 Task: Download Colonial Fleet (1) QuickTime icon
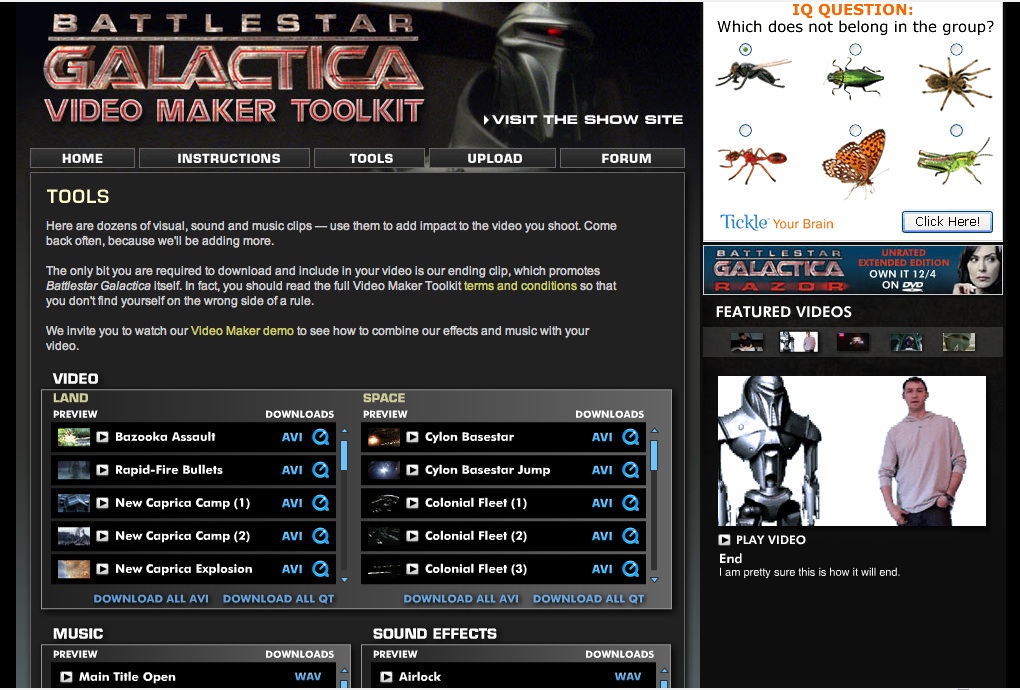pos(630,503)
